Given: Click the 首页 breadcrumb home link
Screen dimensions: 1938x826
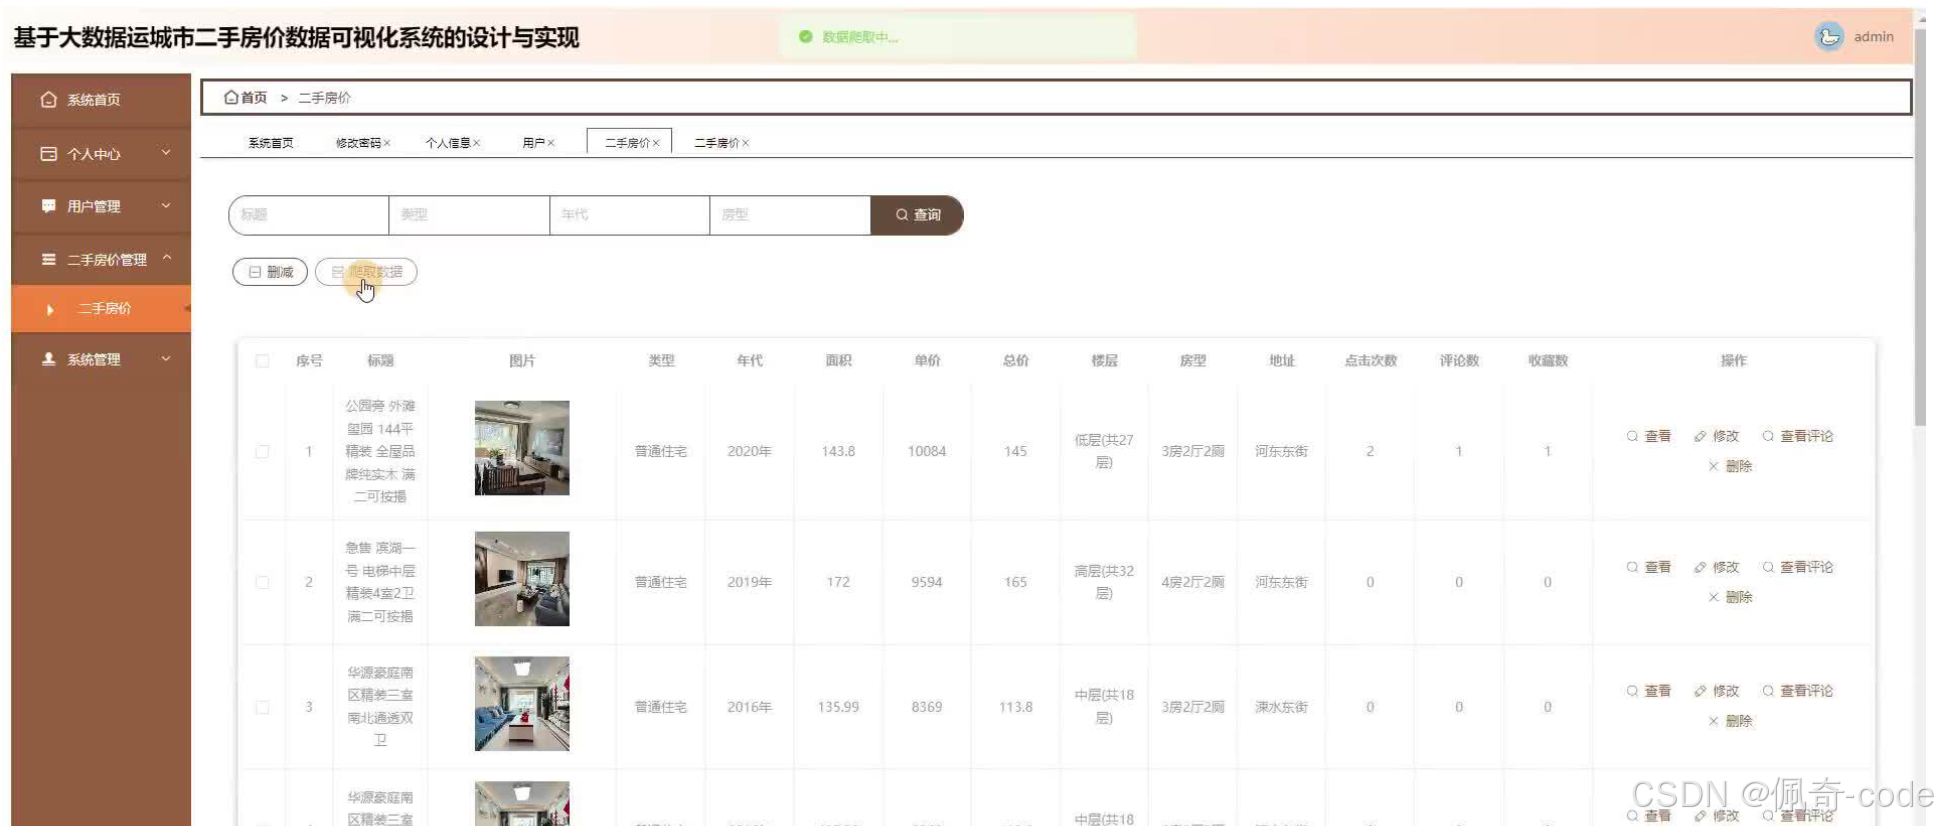Looking at the screenshot, I should 246,98.
